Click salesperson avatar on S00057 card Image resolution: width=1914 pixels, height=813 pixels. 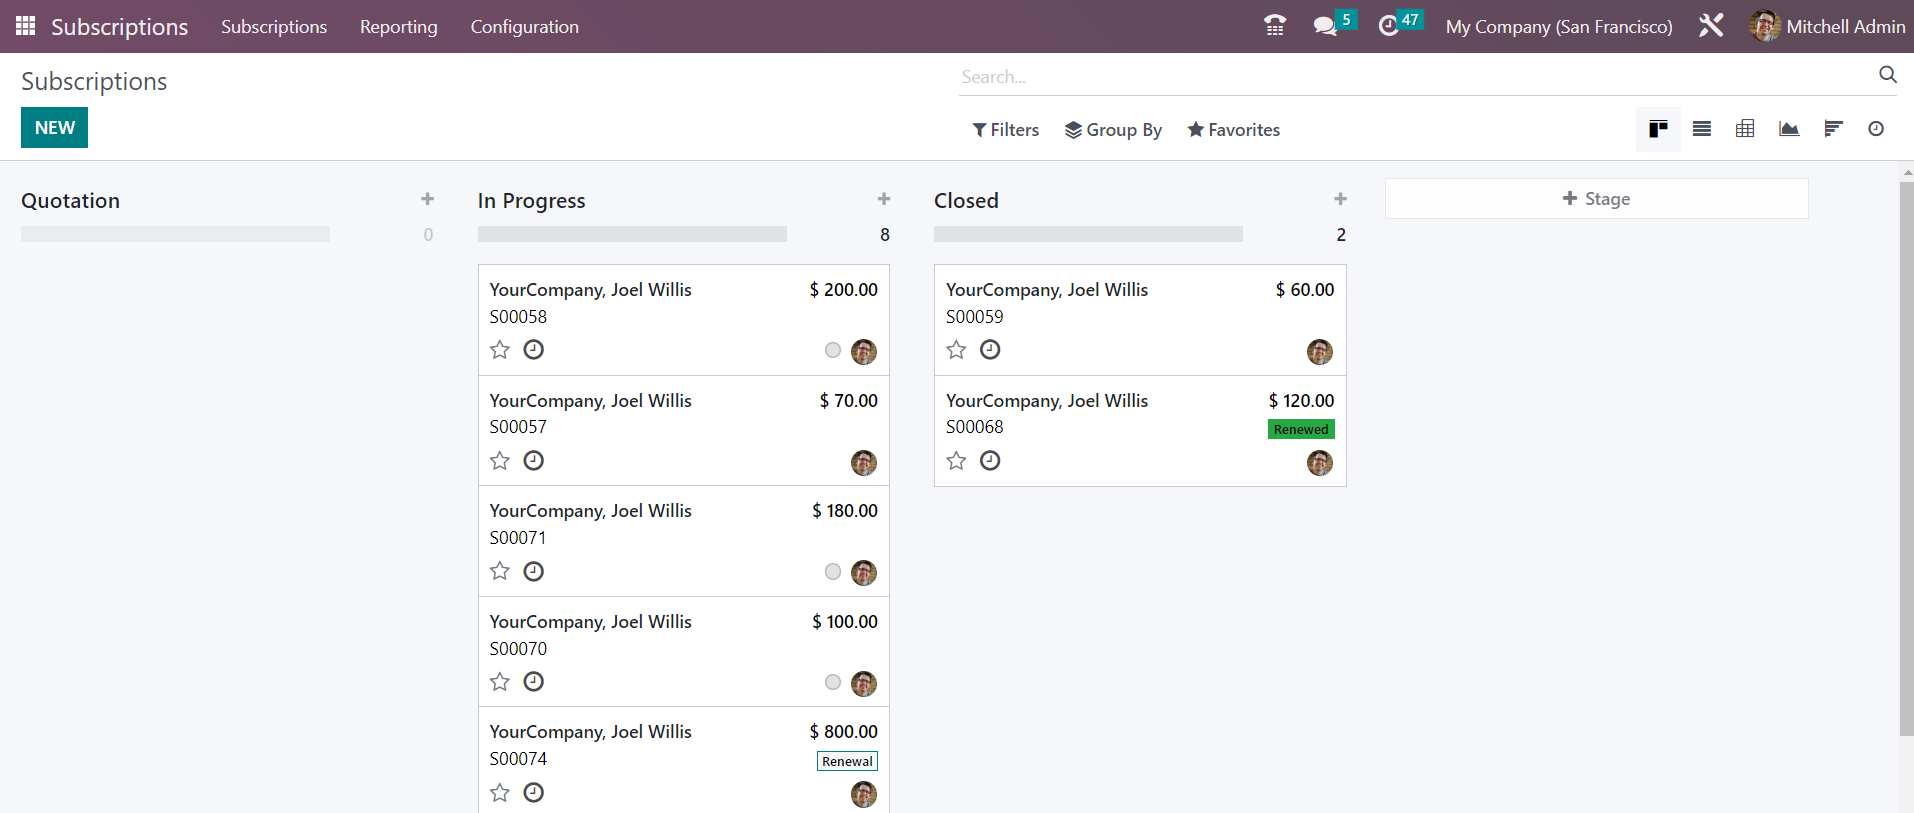click(864, 463)
